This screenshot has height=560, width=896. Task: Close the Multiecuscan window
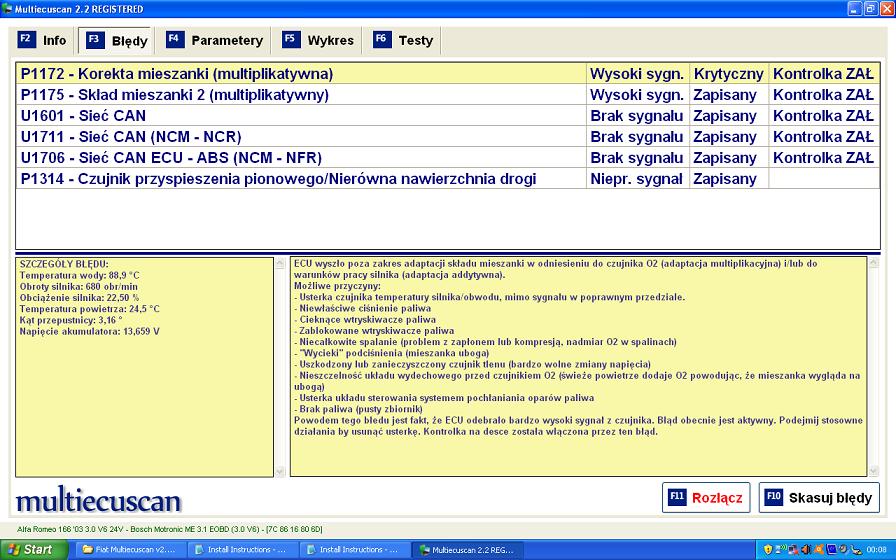click(x=887, y=9)
